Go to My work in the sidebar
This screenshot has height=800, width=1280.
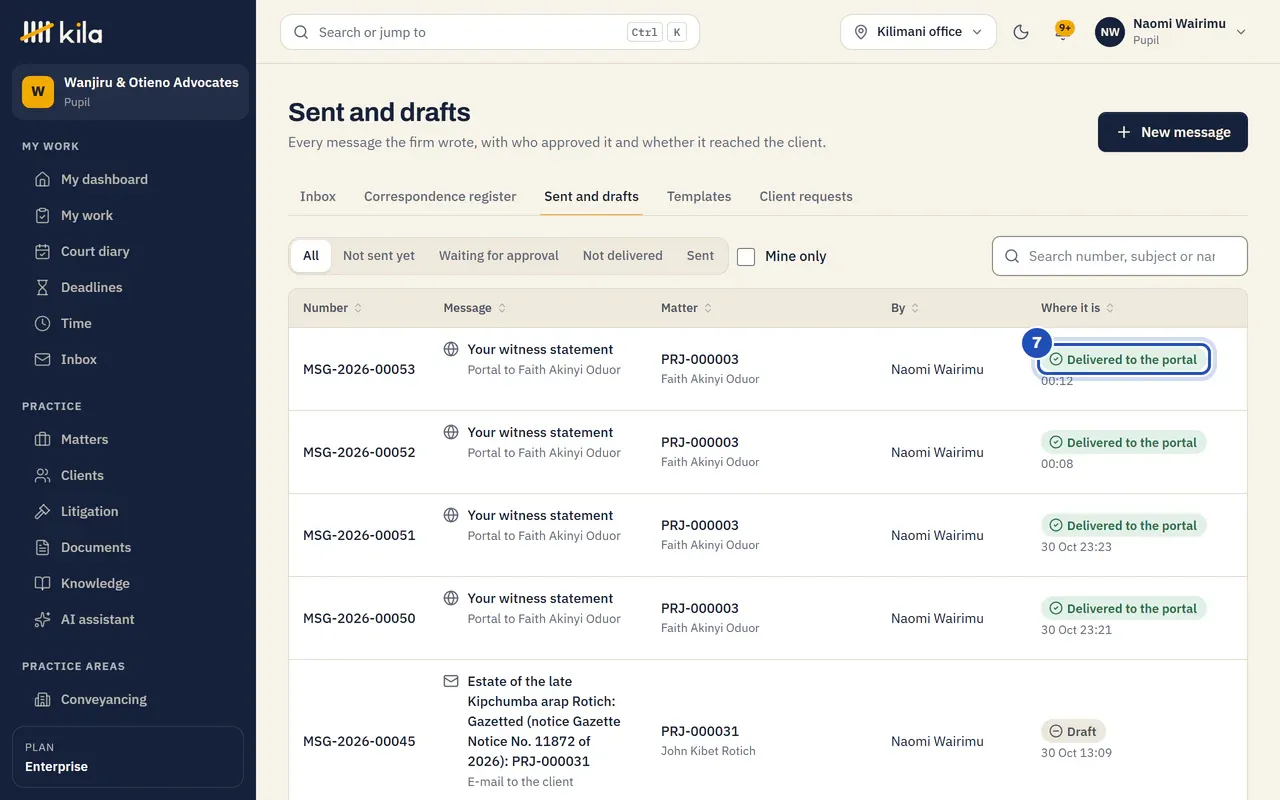pos(128,216)
